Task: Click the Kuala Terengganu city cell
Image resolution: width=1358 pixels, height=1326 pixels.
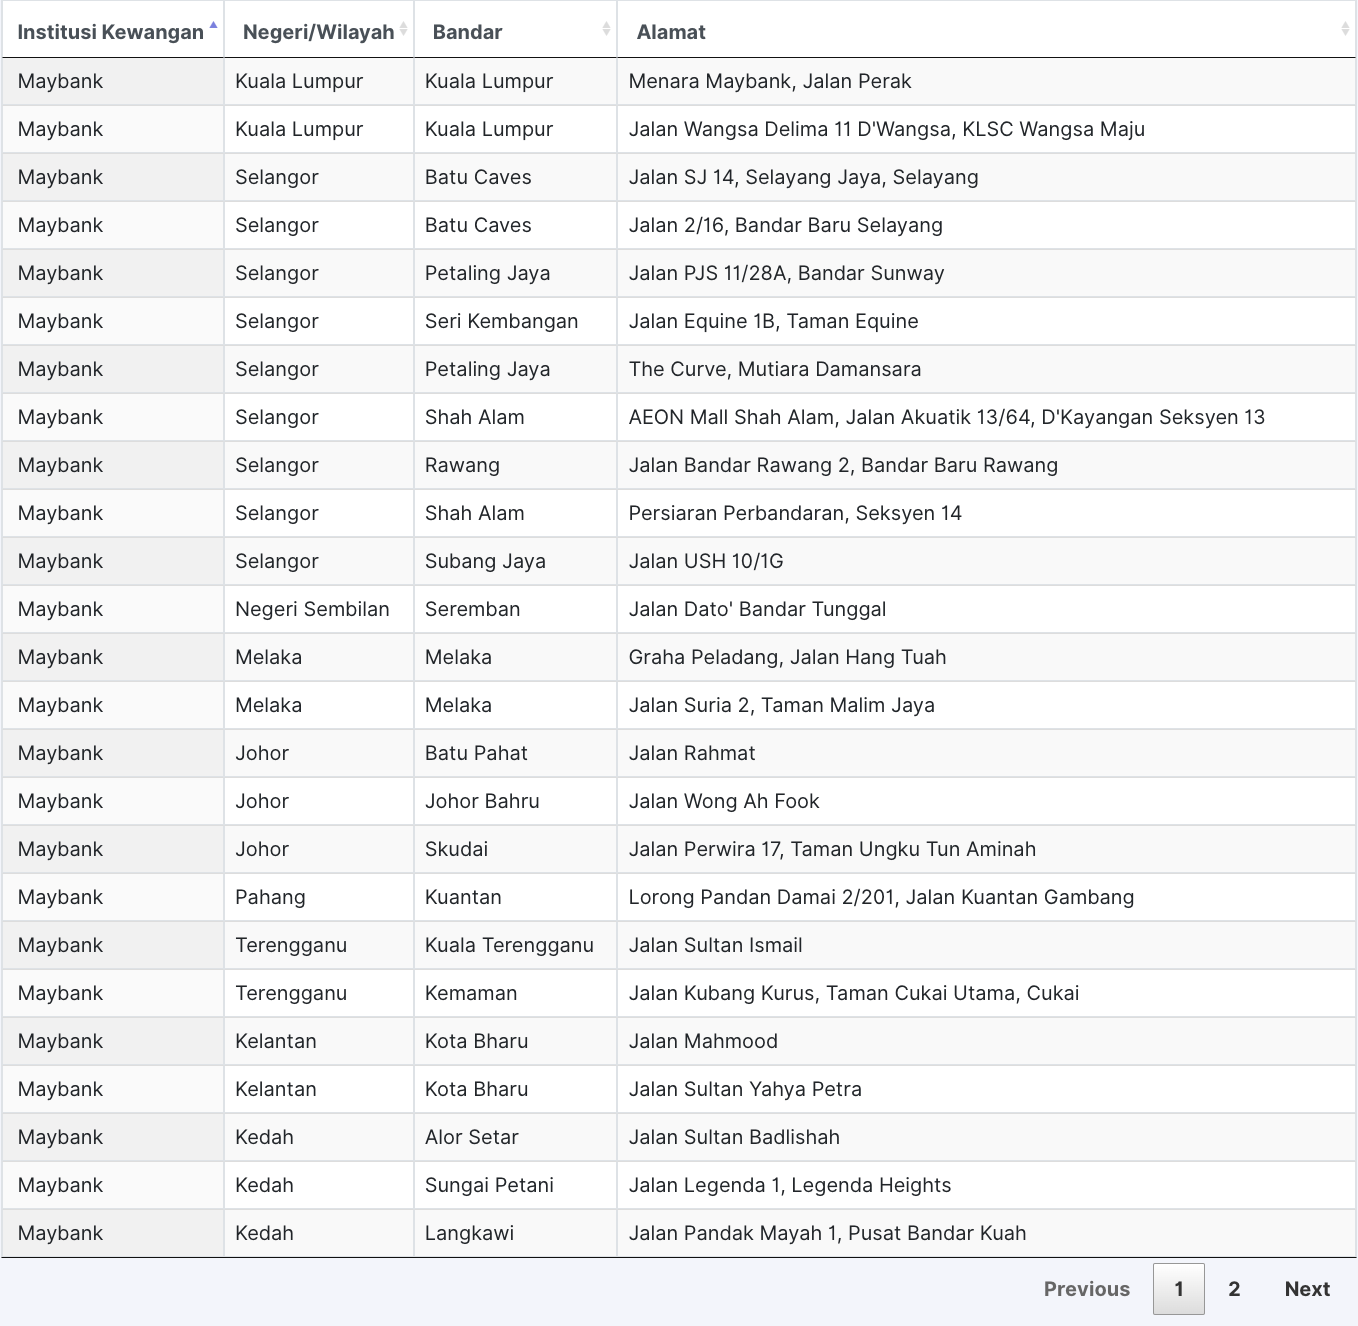Action: pyautogui.click(x=509, y=945)
